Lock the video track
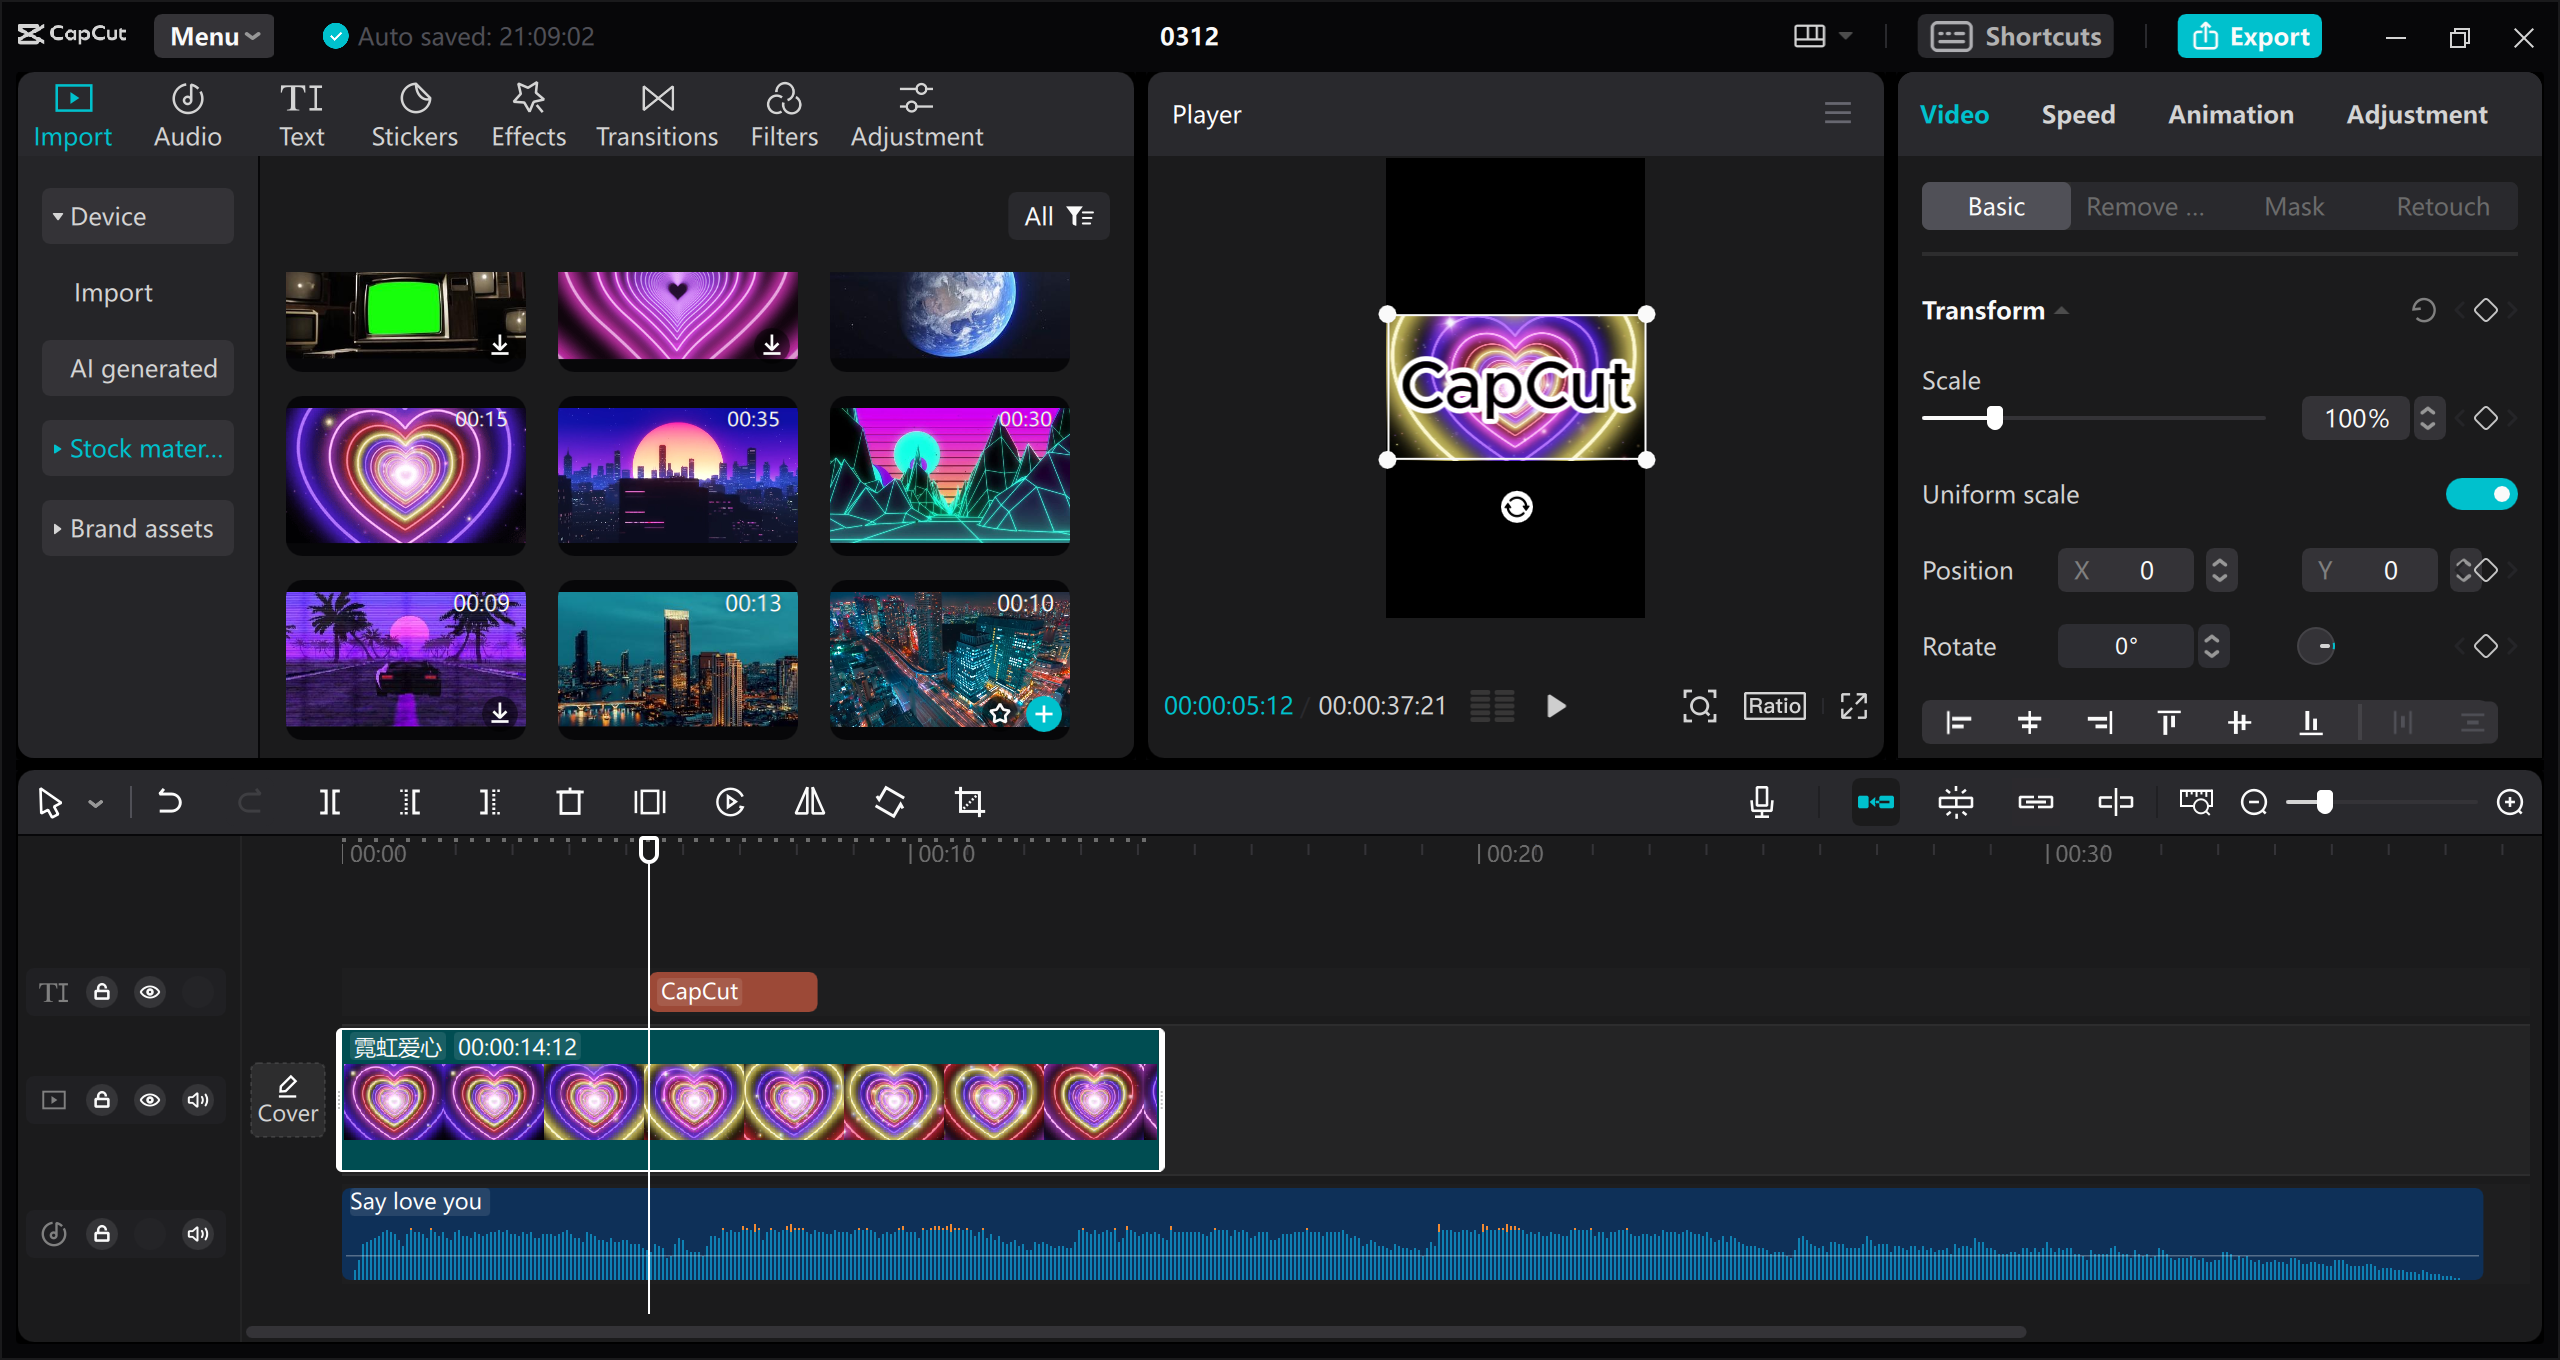Image resolution: width=2560 pixels, height=1360 pixels. tap(102, 1099)
